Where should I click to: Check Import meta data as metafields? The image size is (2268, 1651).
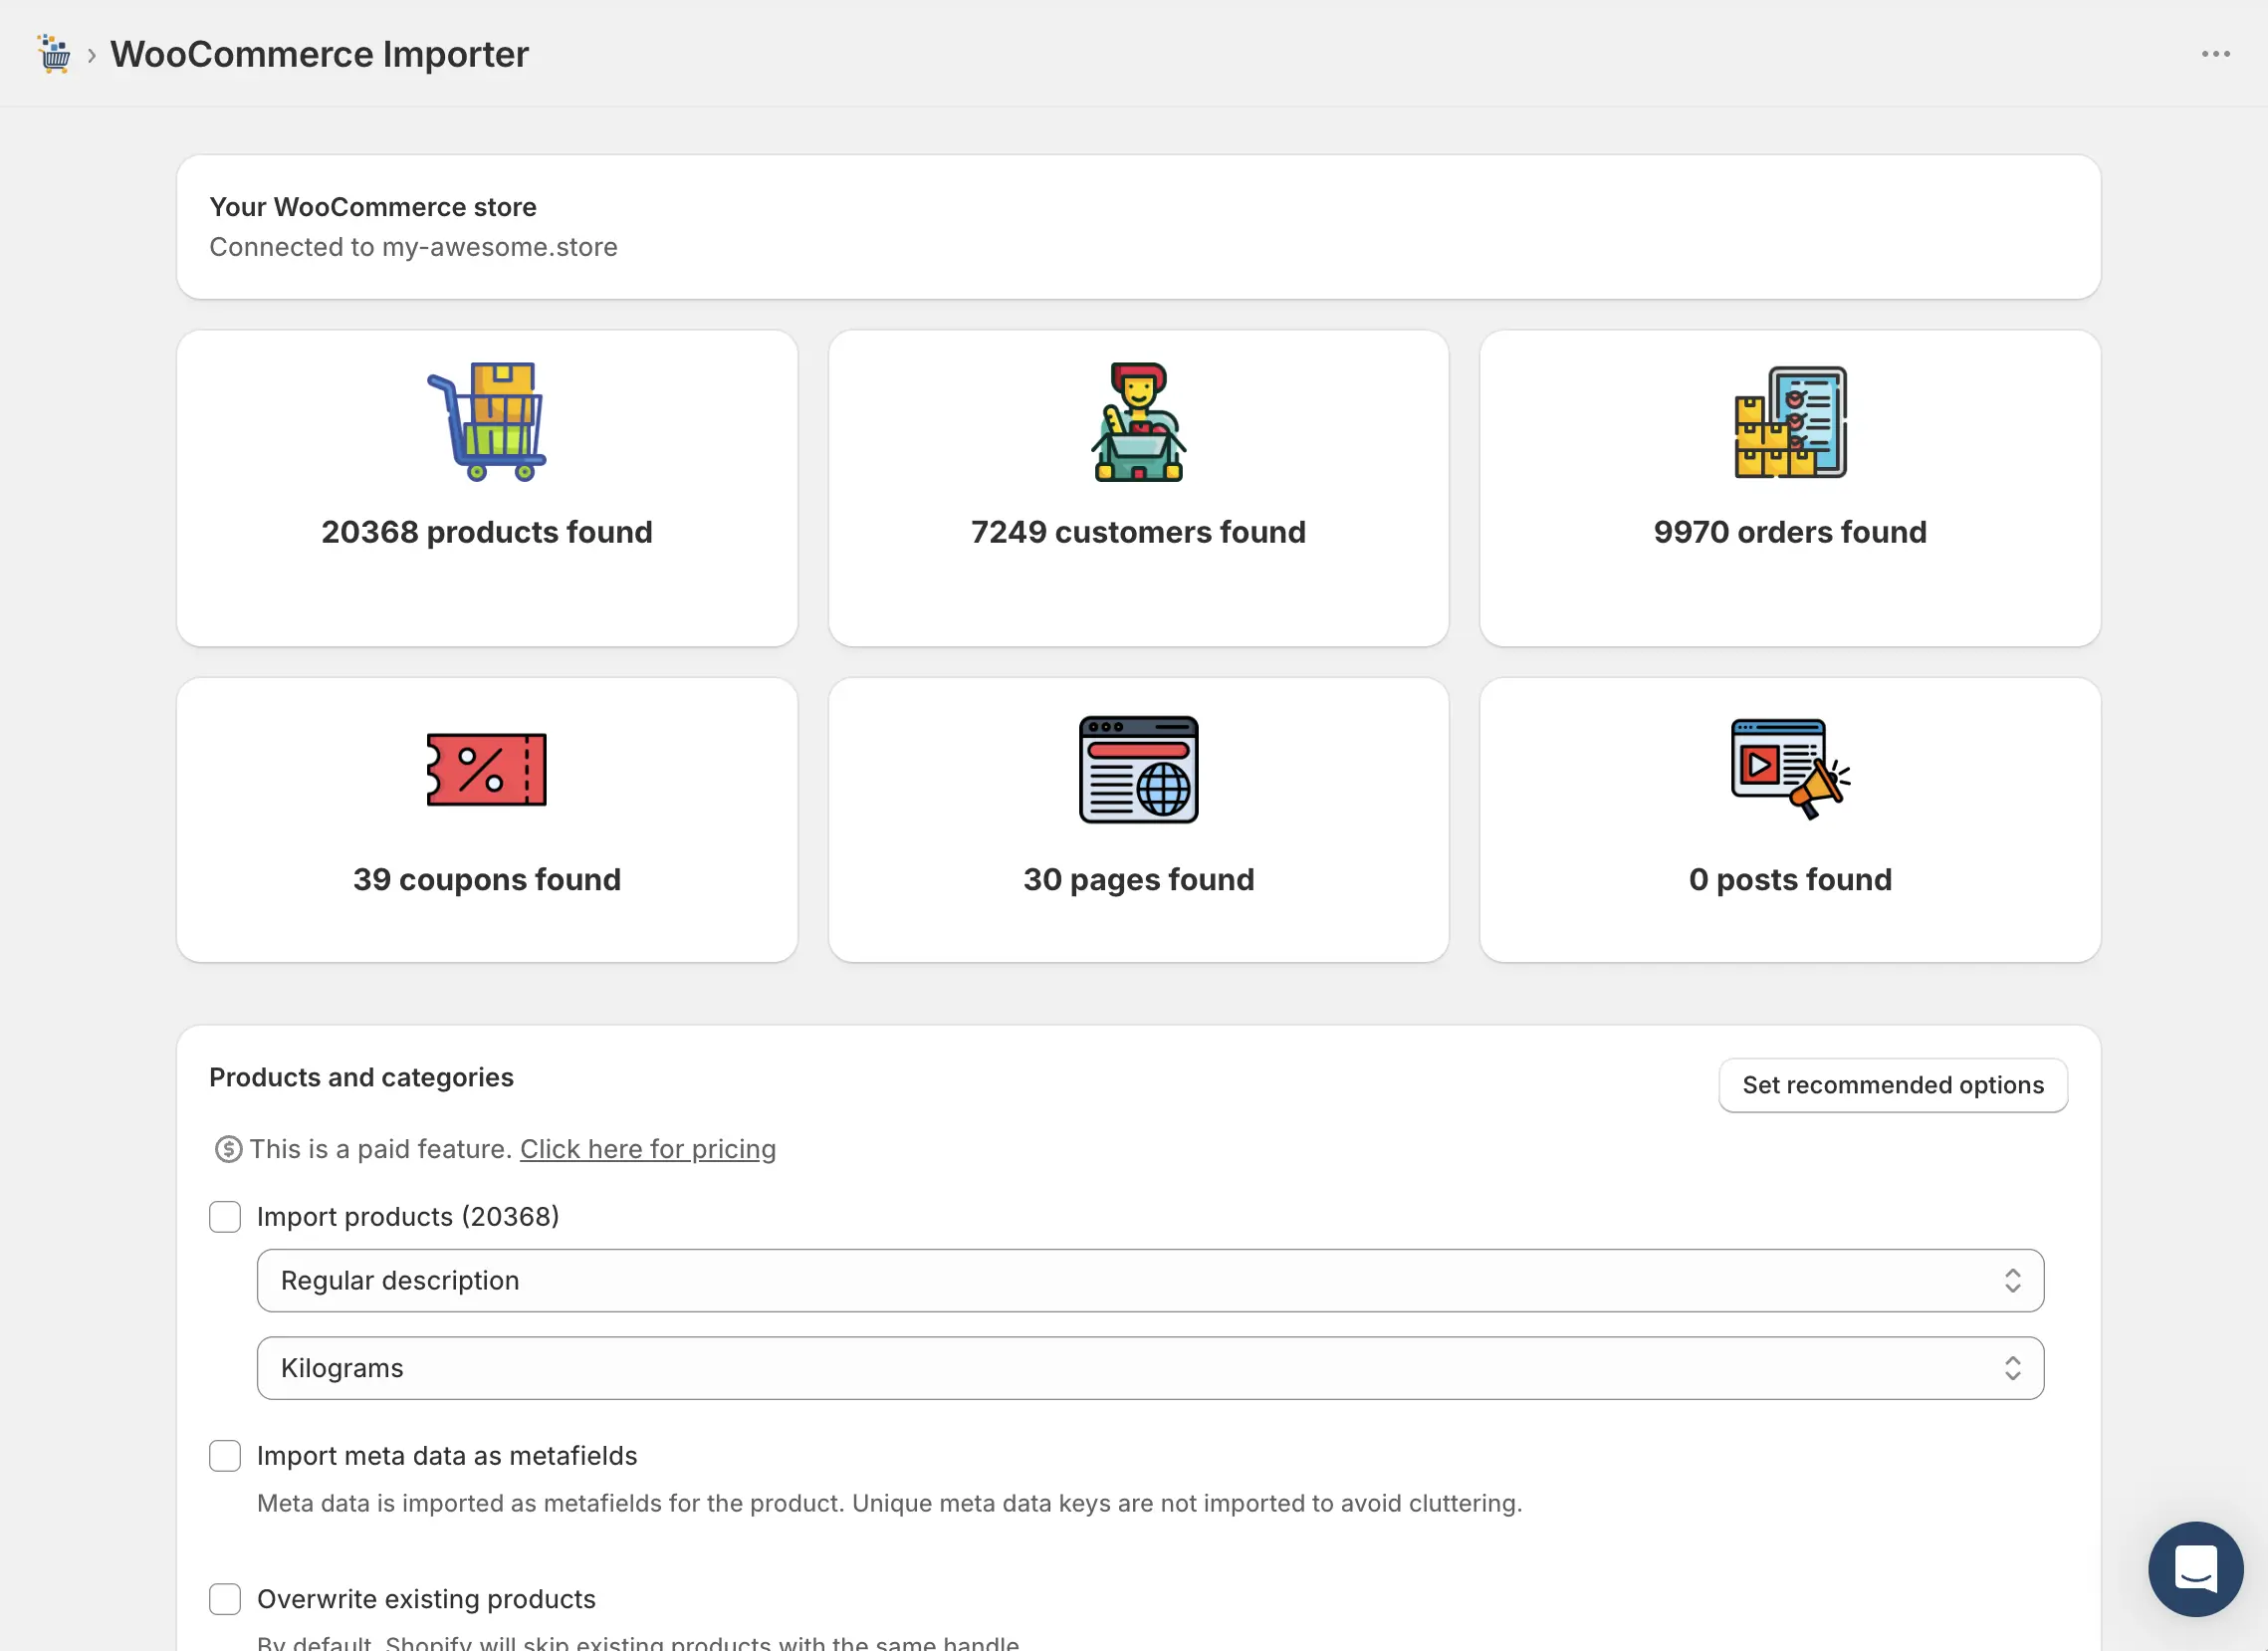click(x=225, y=1456)
